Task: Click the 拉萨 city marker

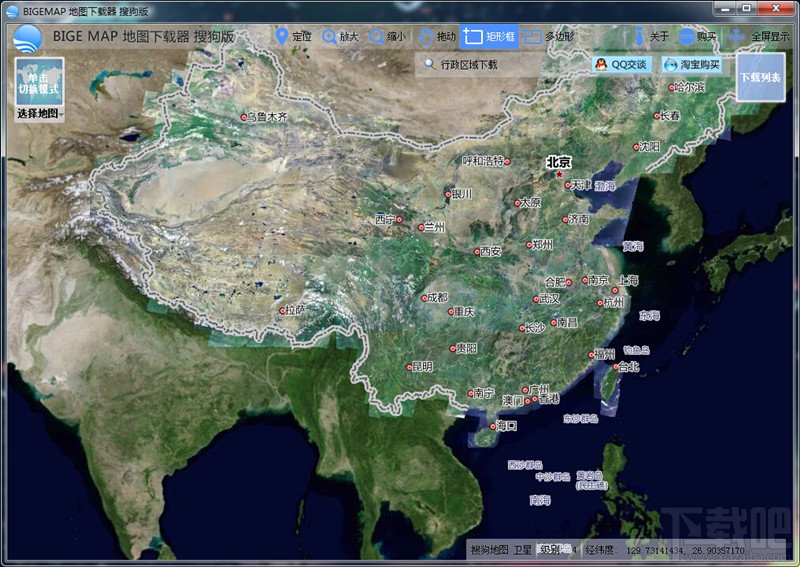Action: coord(282,310)
